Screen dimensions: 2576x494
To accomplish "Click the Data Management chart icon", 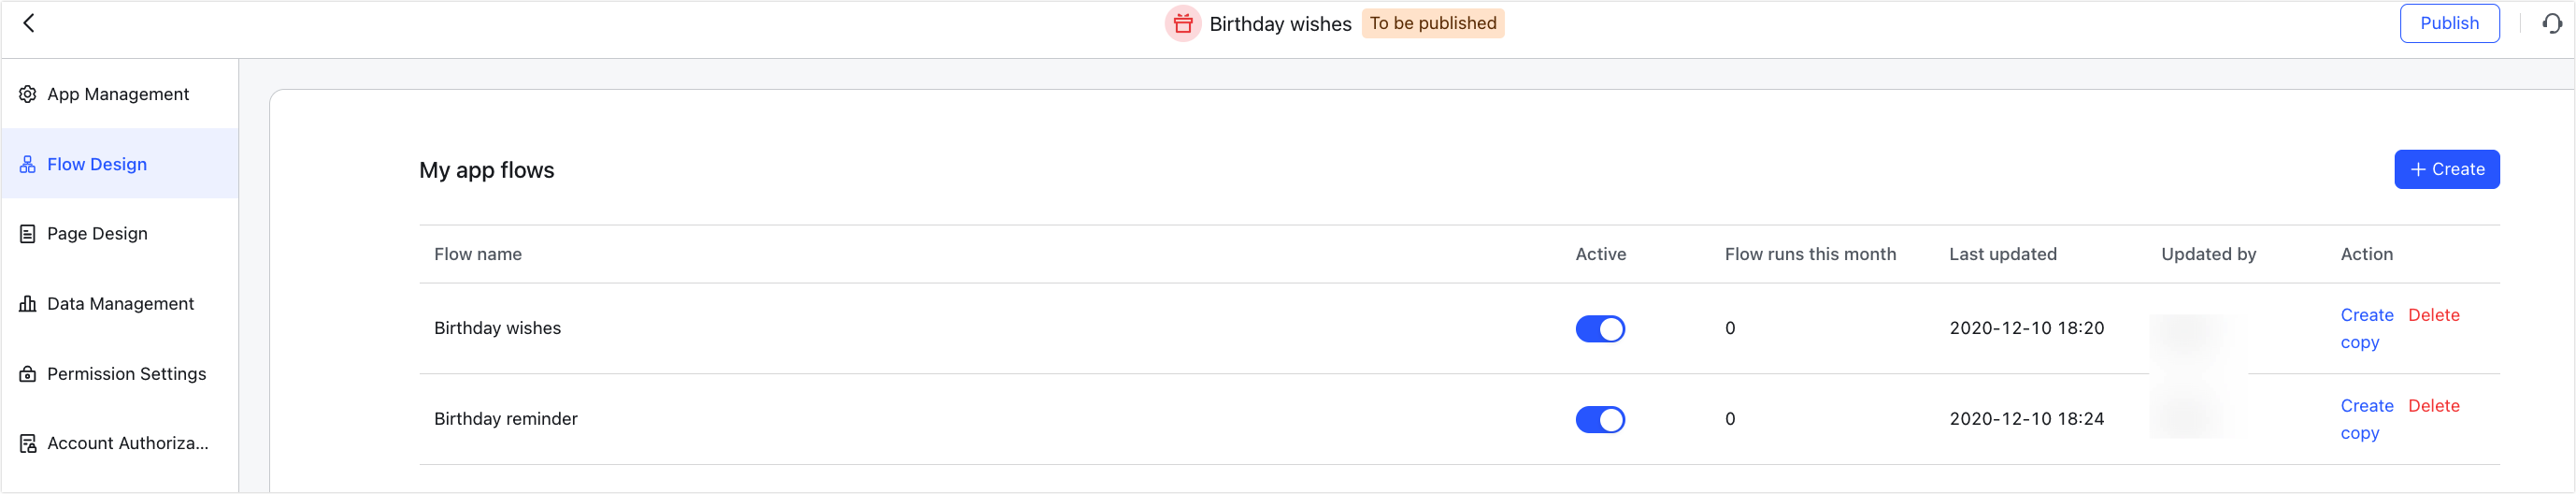I will [28, 304].
